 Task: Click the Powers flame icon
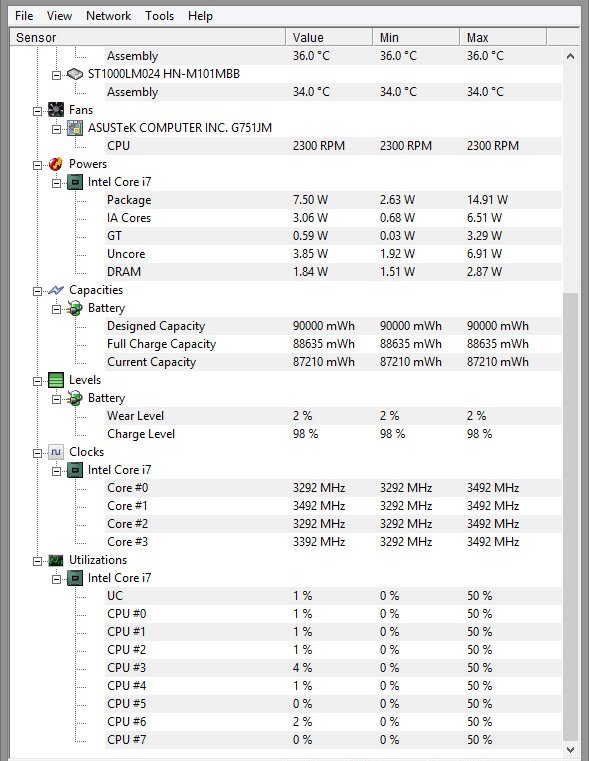click(x=56, y=164)
